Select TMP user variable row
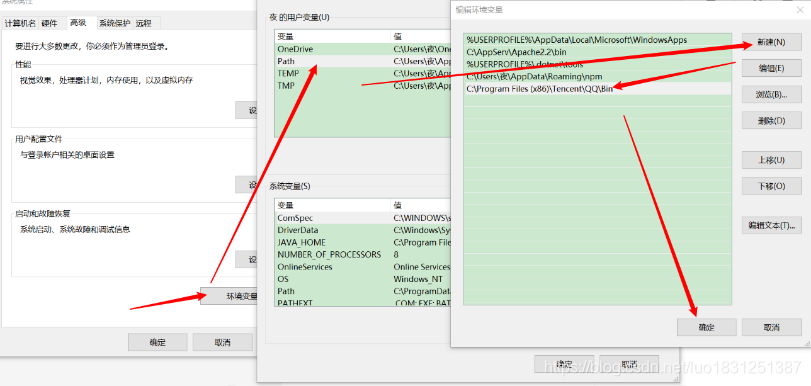This screenshot has width=811, height=386. tap(364, 85)
